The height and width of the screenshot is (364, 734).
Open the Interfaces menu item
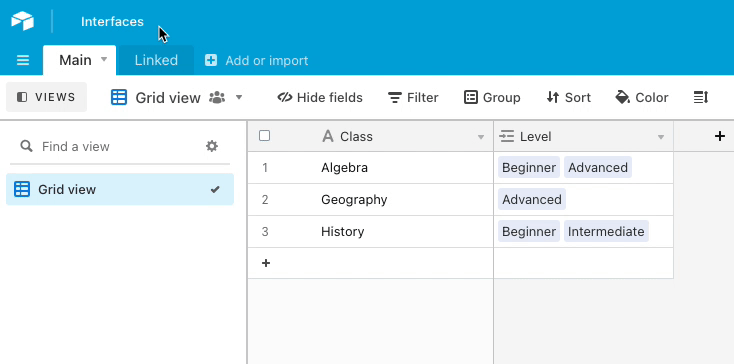point(112,22)
